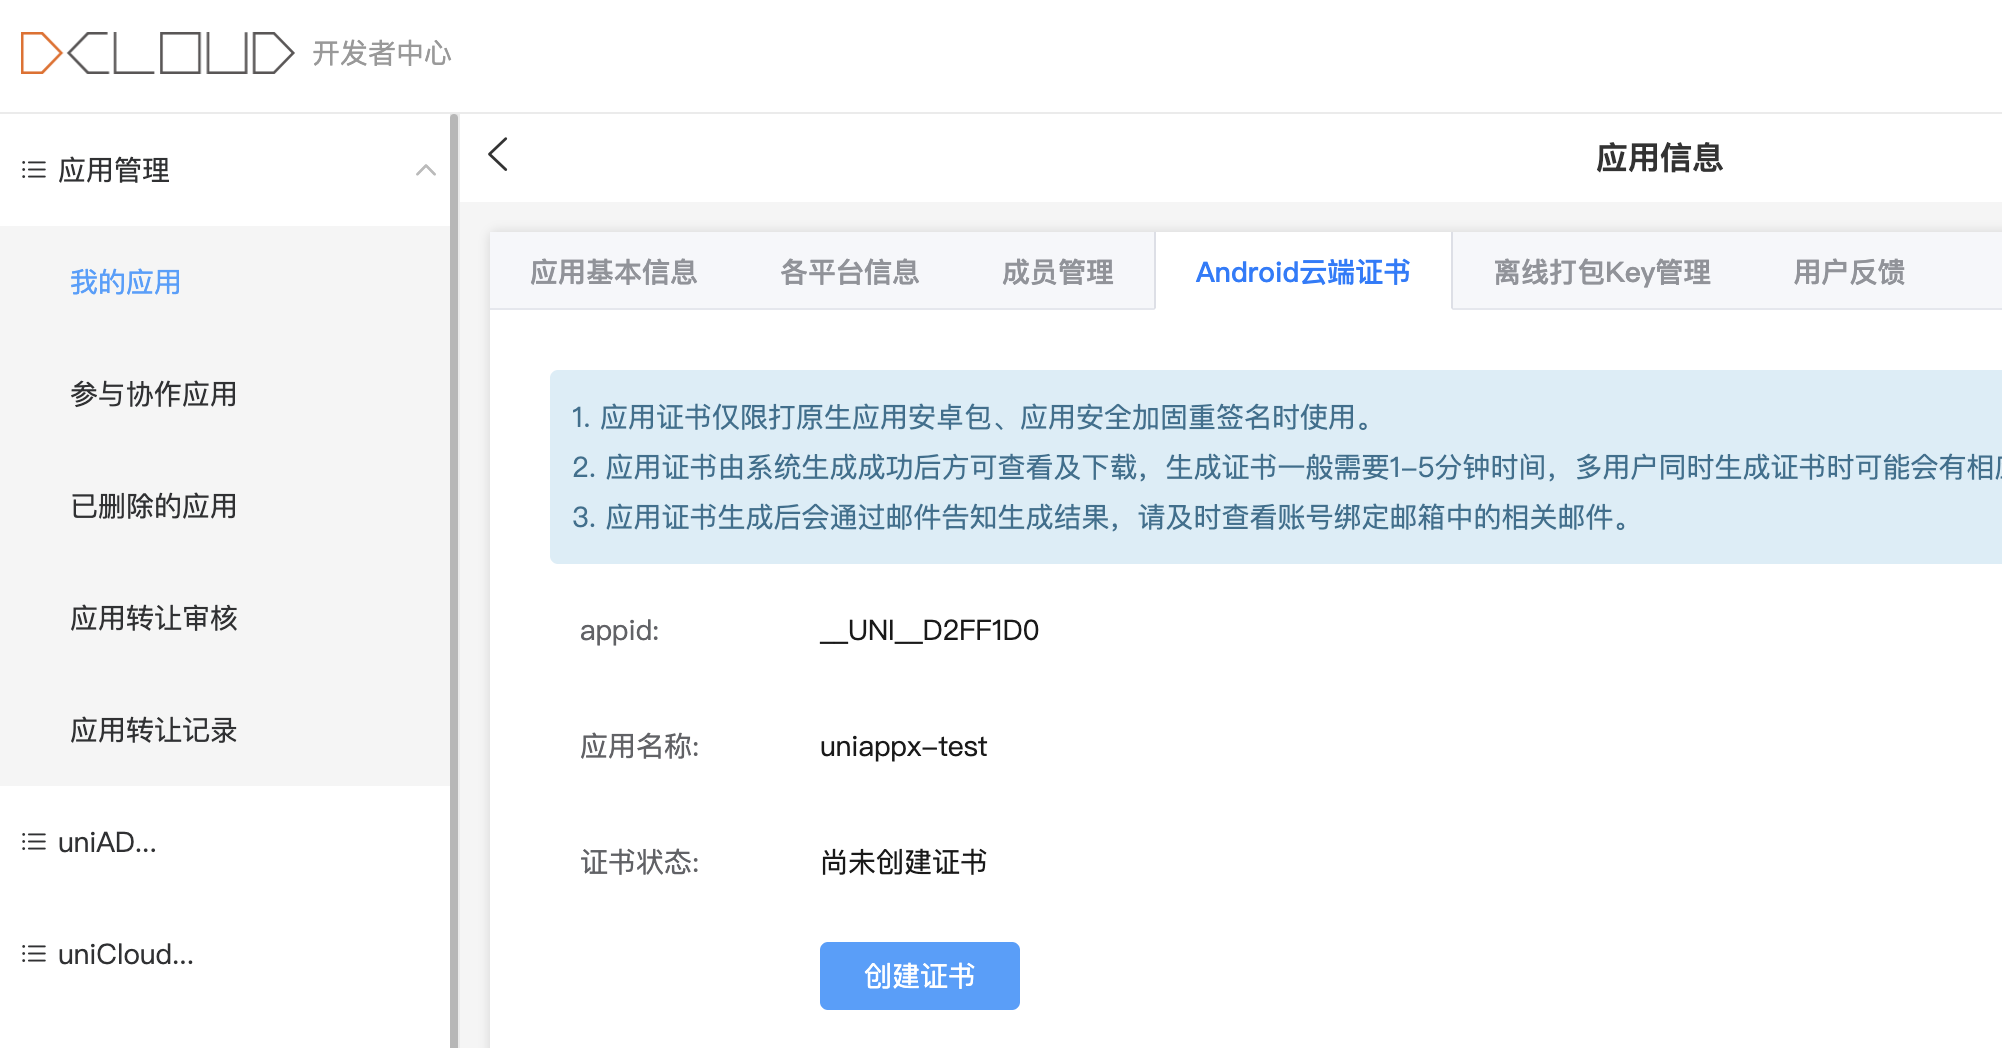Click the 应用信息 page title
The height and width of the screenshot is (1048, 2002).
[1659, 157]
